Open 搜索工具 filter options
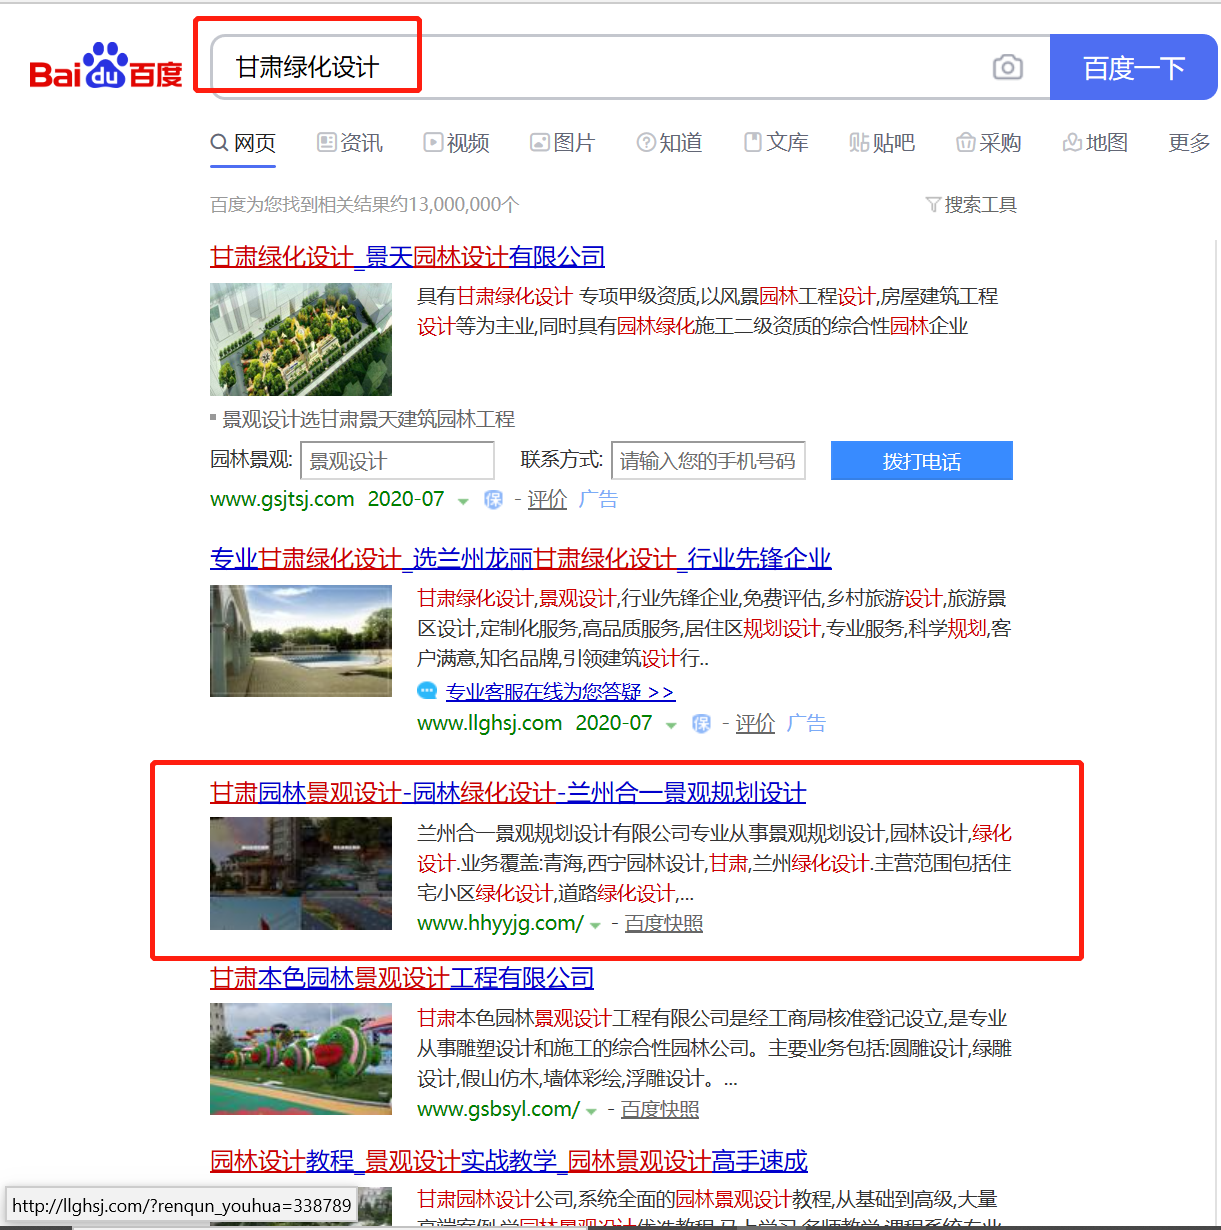1221x1230 pixels. tap(971, 205)
